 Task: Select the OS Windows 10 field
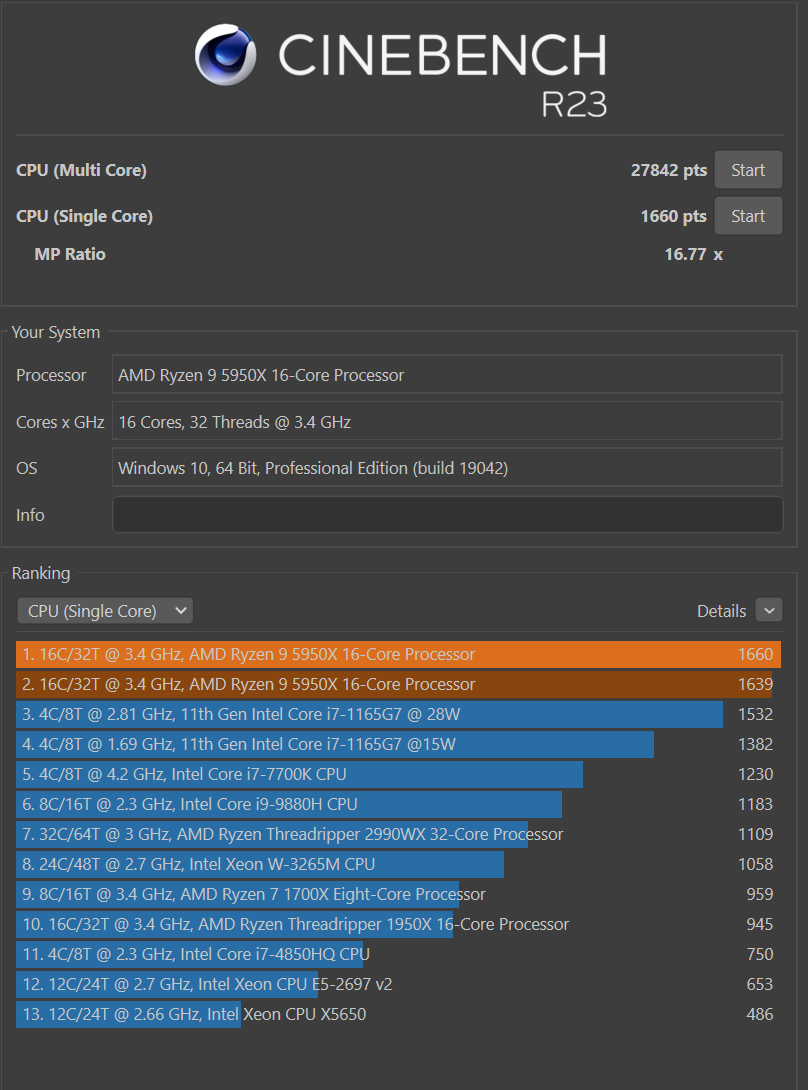click(x=447, y=468)
